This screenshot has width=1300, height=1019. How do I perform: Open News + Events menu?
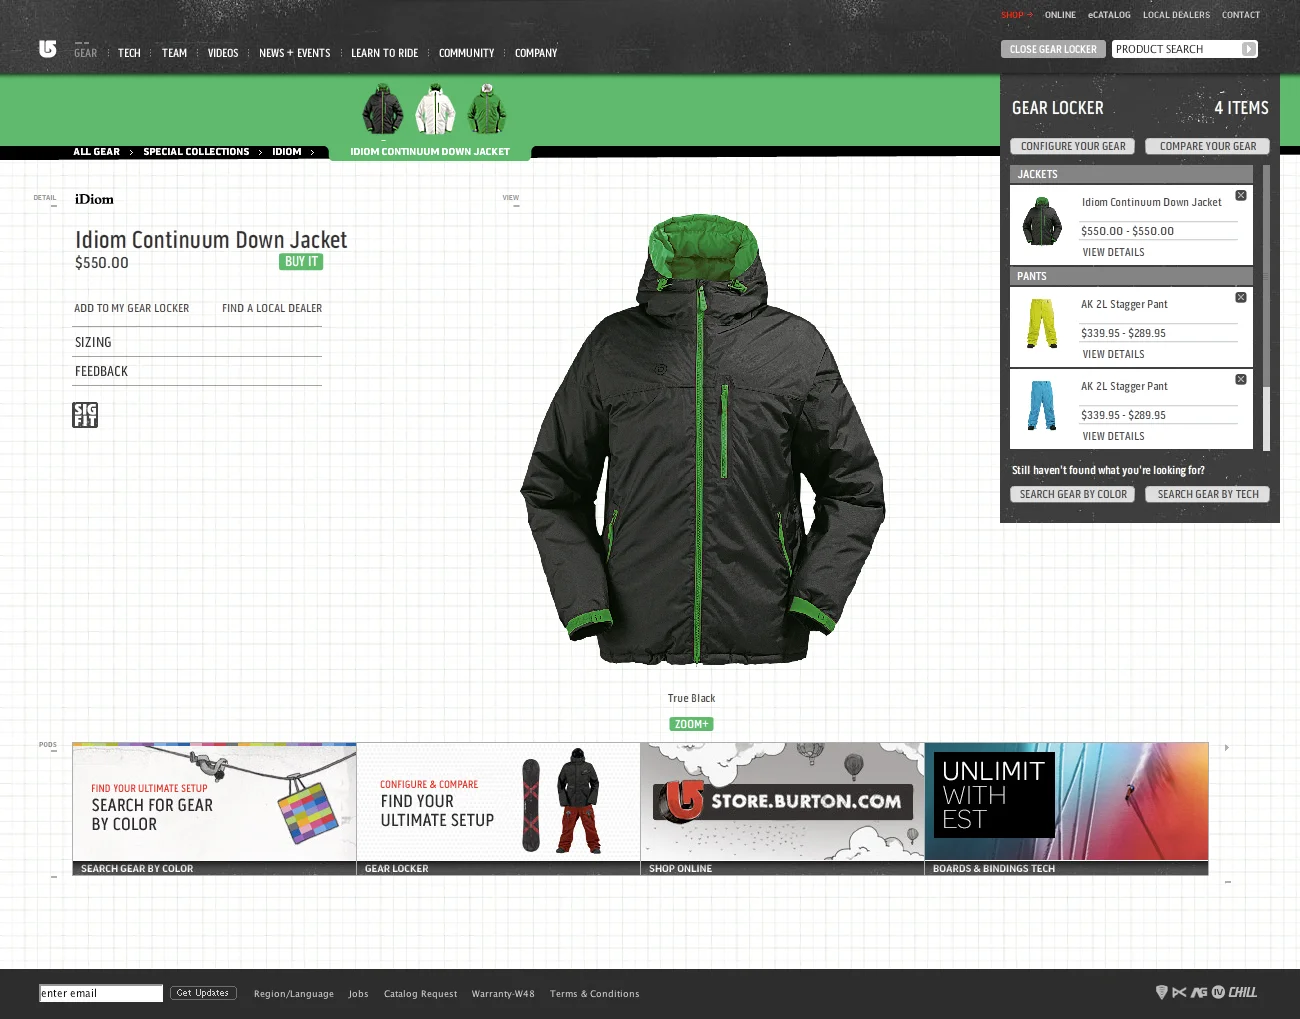coord(294,53)
